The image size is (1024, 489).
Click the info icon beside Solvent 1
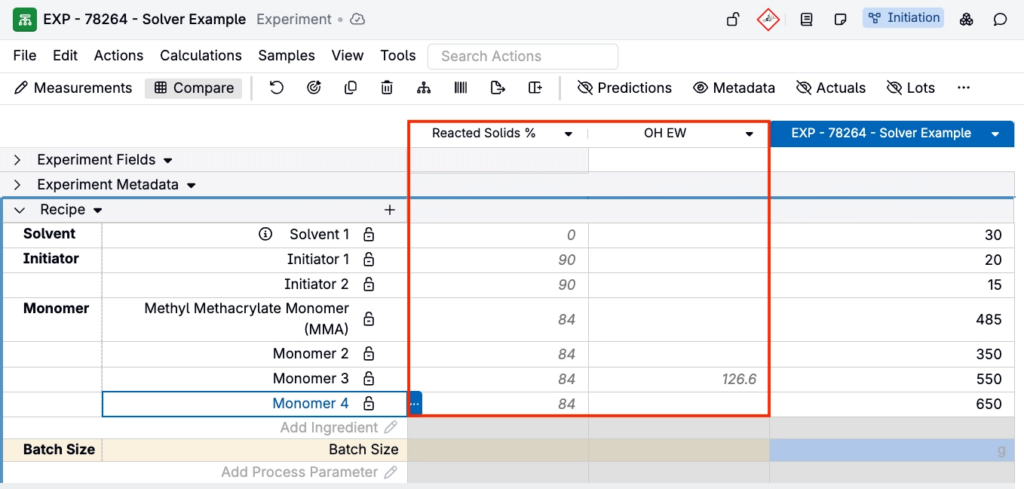[x=264, y=234]
